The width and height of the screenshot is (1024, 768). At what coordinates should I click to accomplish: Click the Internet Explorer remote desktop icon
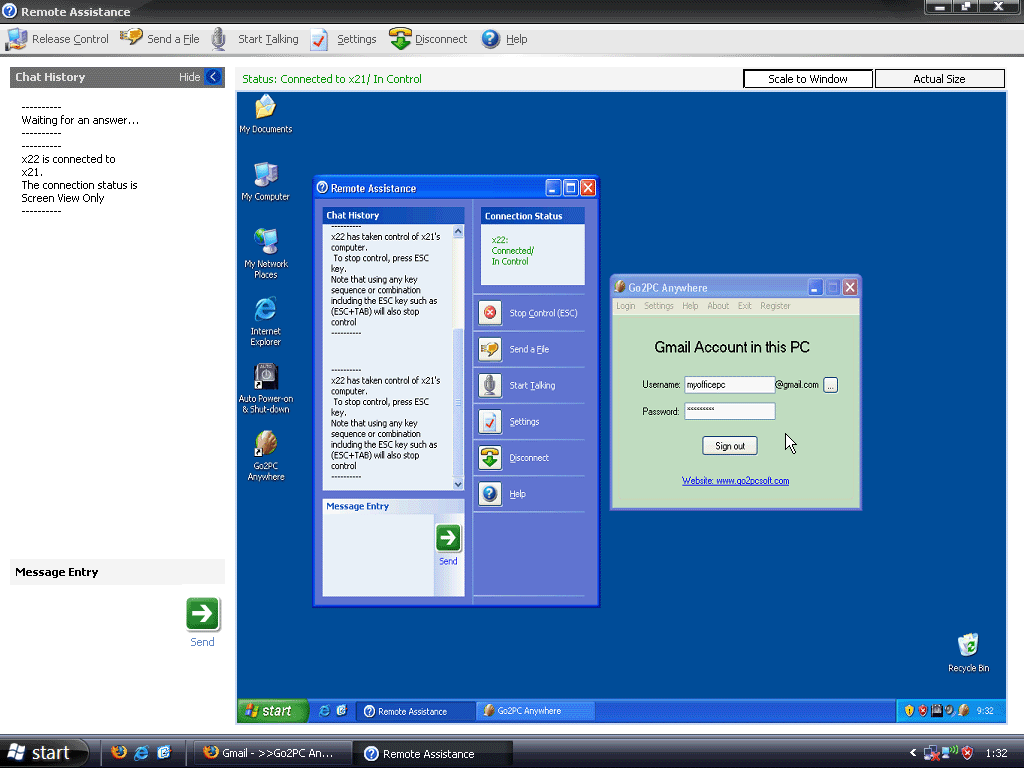pyautogui.click(x=265, y=321)
